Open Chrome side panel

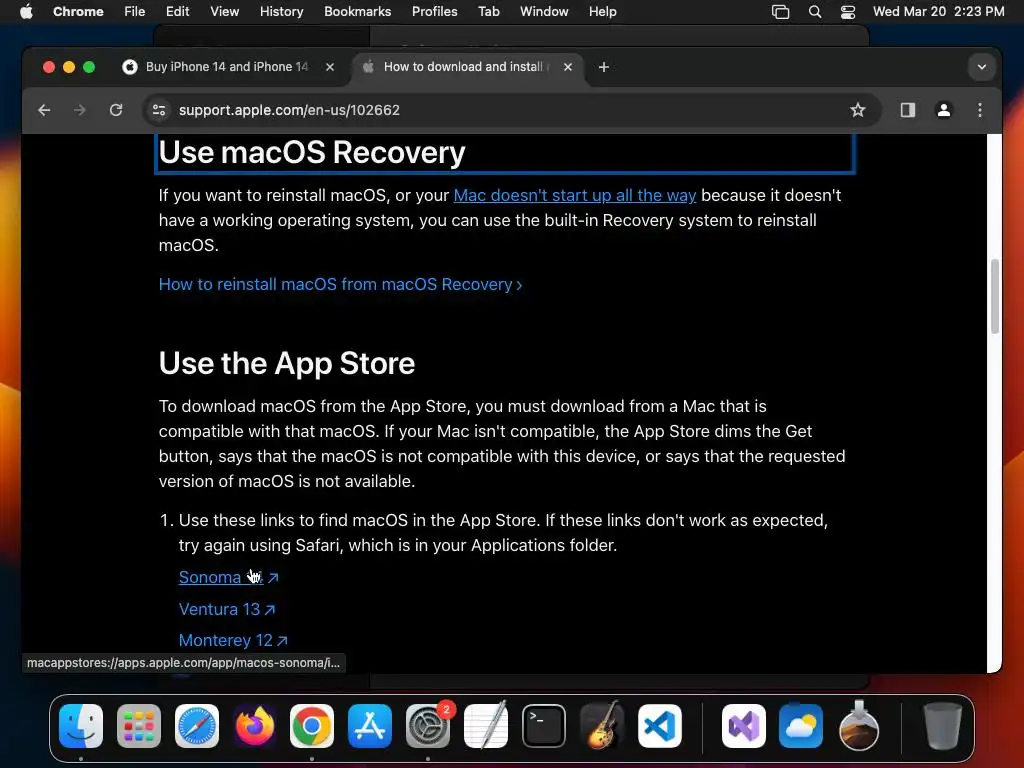click(908, 110)
